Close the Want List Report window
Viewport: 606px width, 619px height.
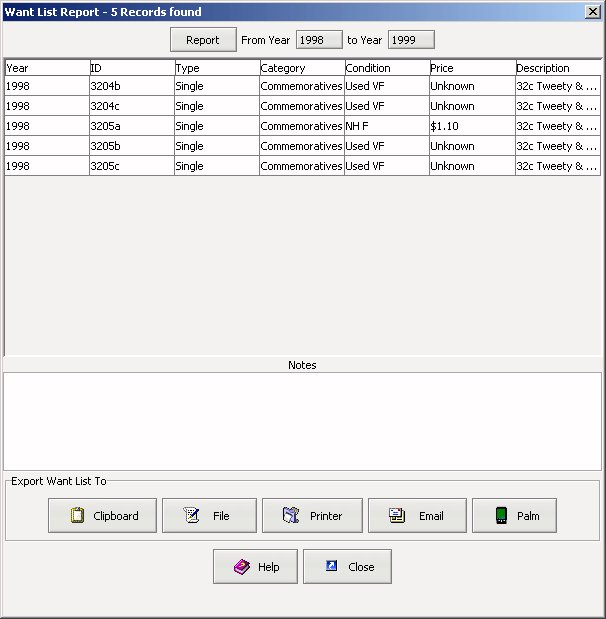tap(592, 11)
